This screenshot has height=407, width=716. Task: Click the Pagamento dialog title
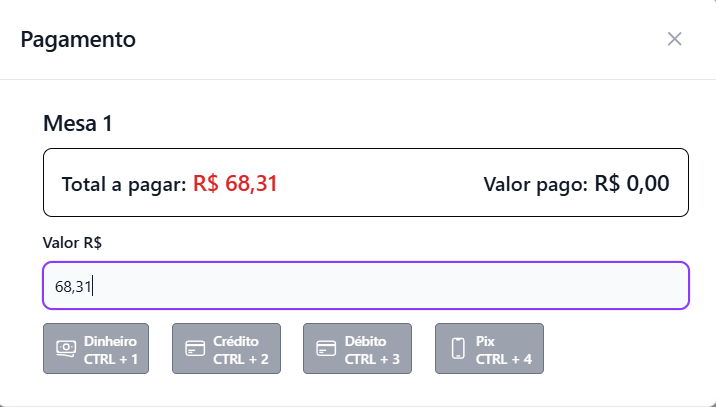(78, 40)
